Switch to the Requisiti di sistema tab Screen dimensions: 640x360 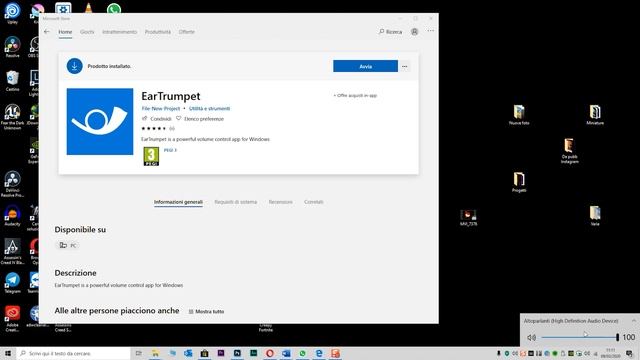coord(236,202)
